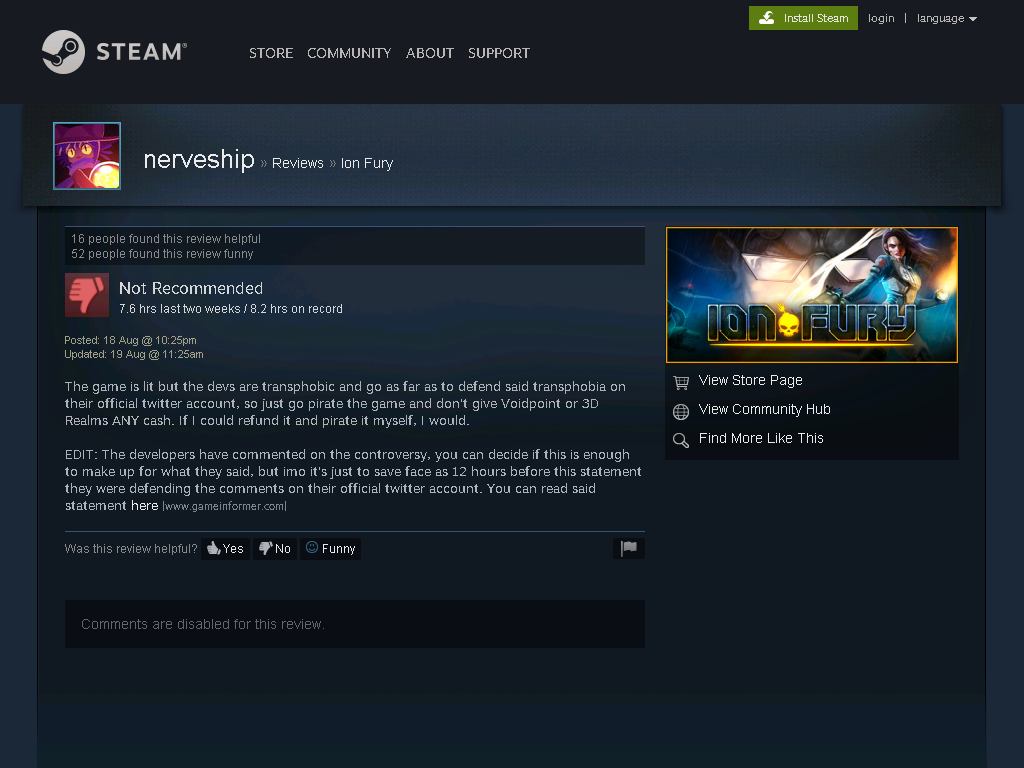Viewport: 1024px width, 768px height.
Task: Go to the ABOUT page
Action: point(430,53)
